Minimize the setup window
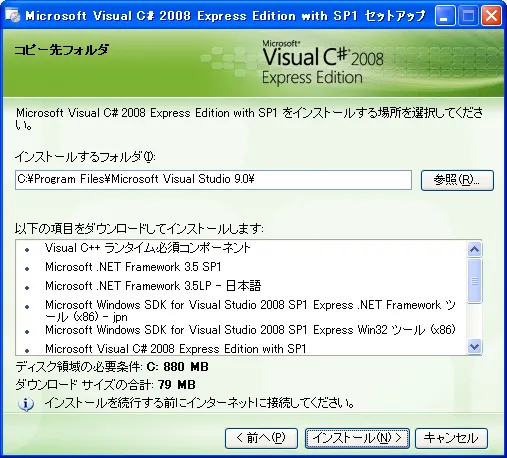 click(445, 16)
